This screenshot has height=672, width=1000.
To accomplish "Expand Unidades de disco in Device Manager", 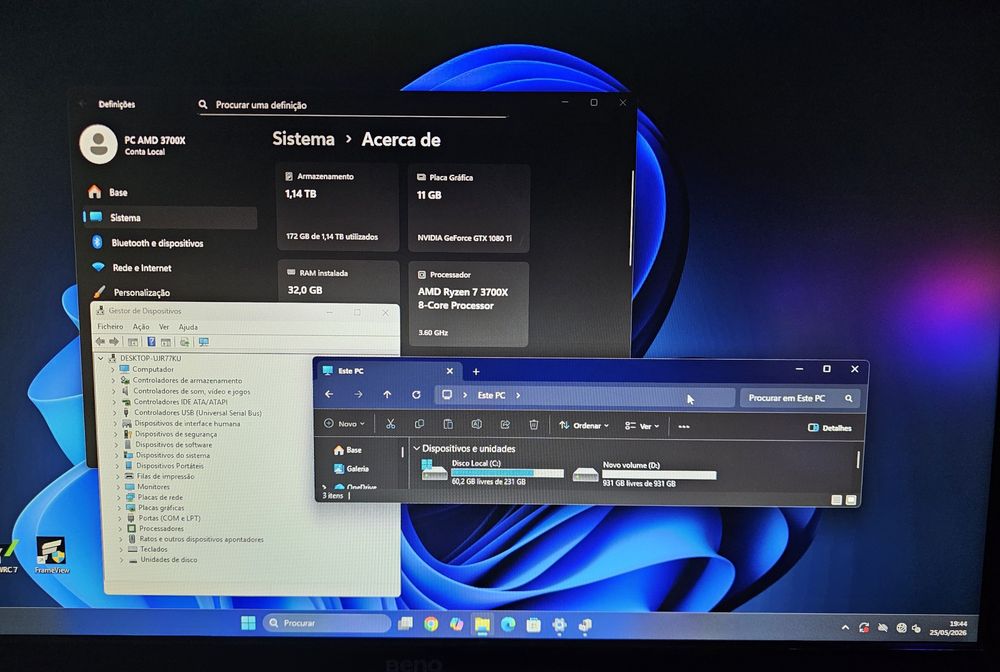I will tap(121, 560).
